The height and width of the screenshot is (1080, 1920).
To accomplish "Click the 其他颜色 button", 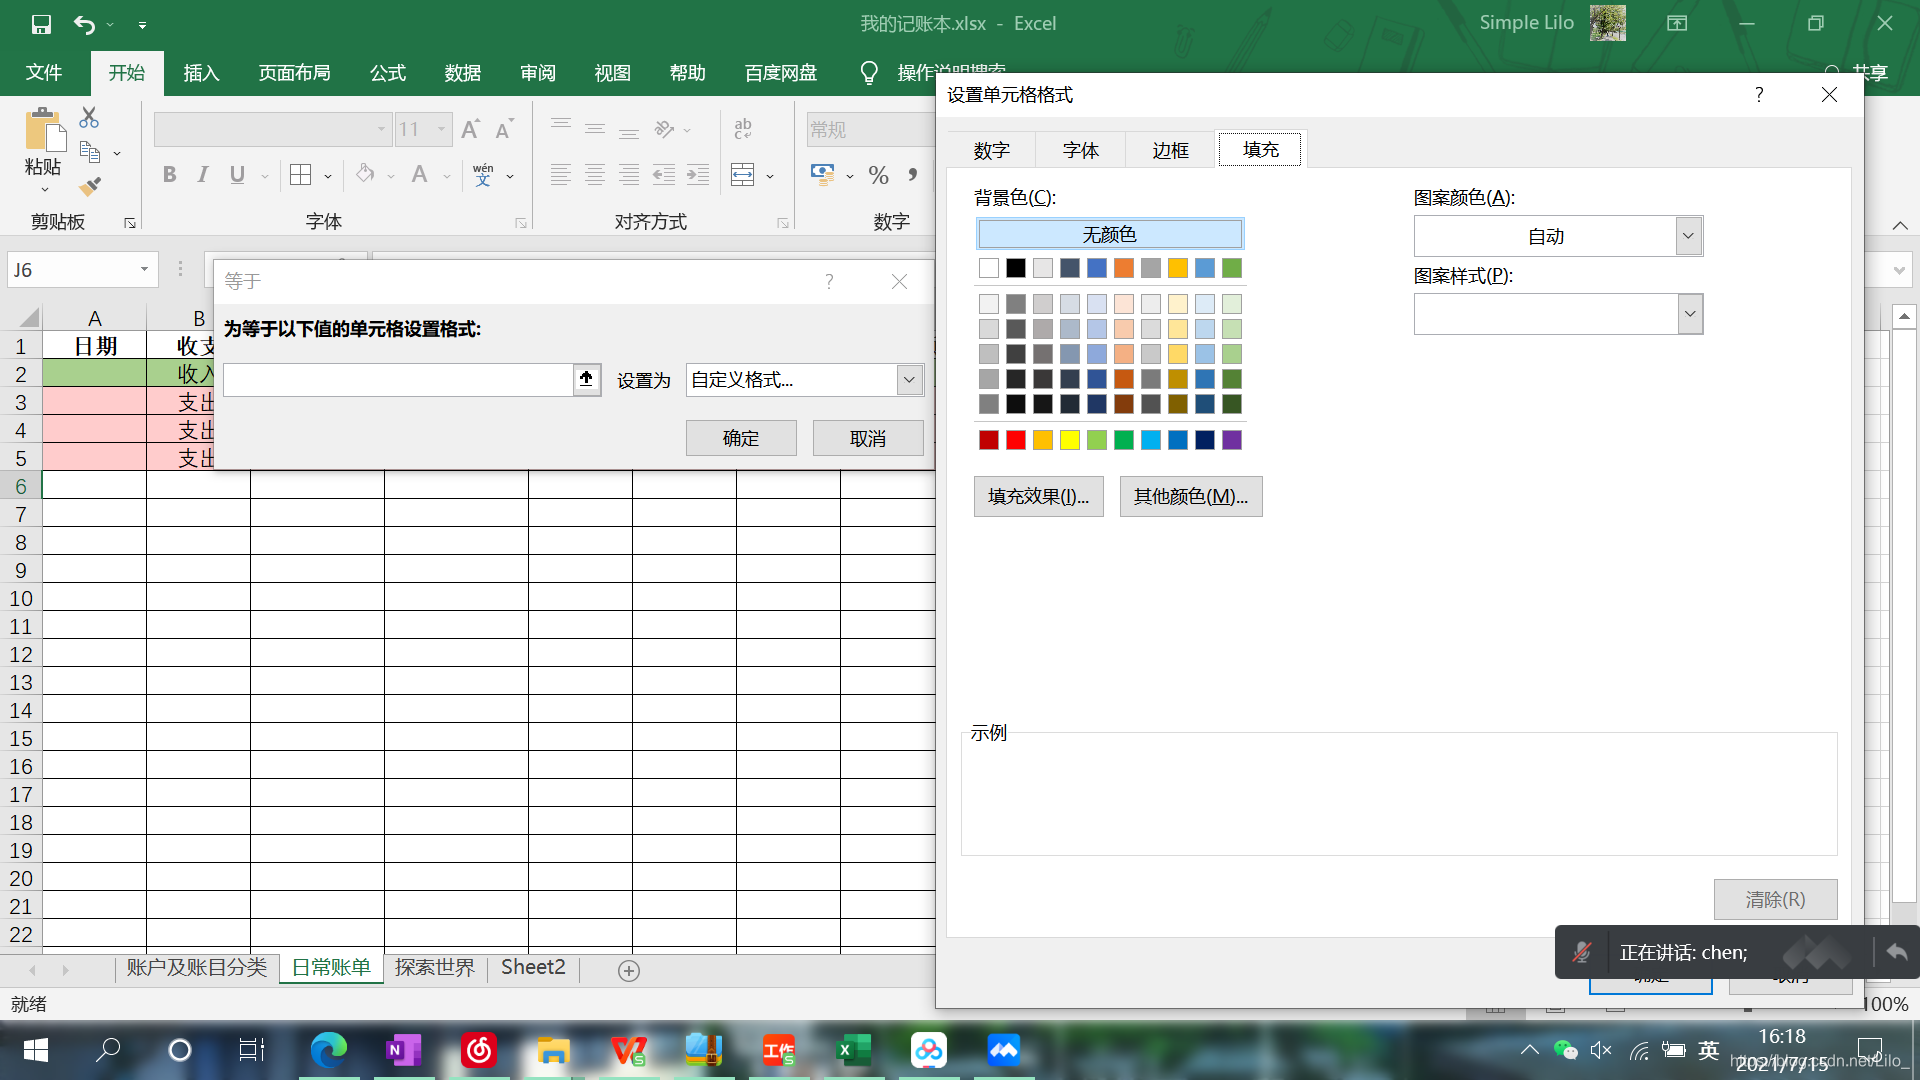I will (x=1190, y=496).
